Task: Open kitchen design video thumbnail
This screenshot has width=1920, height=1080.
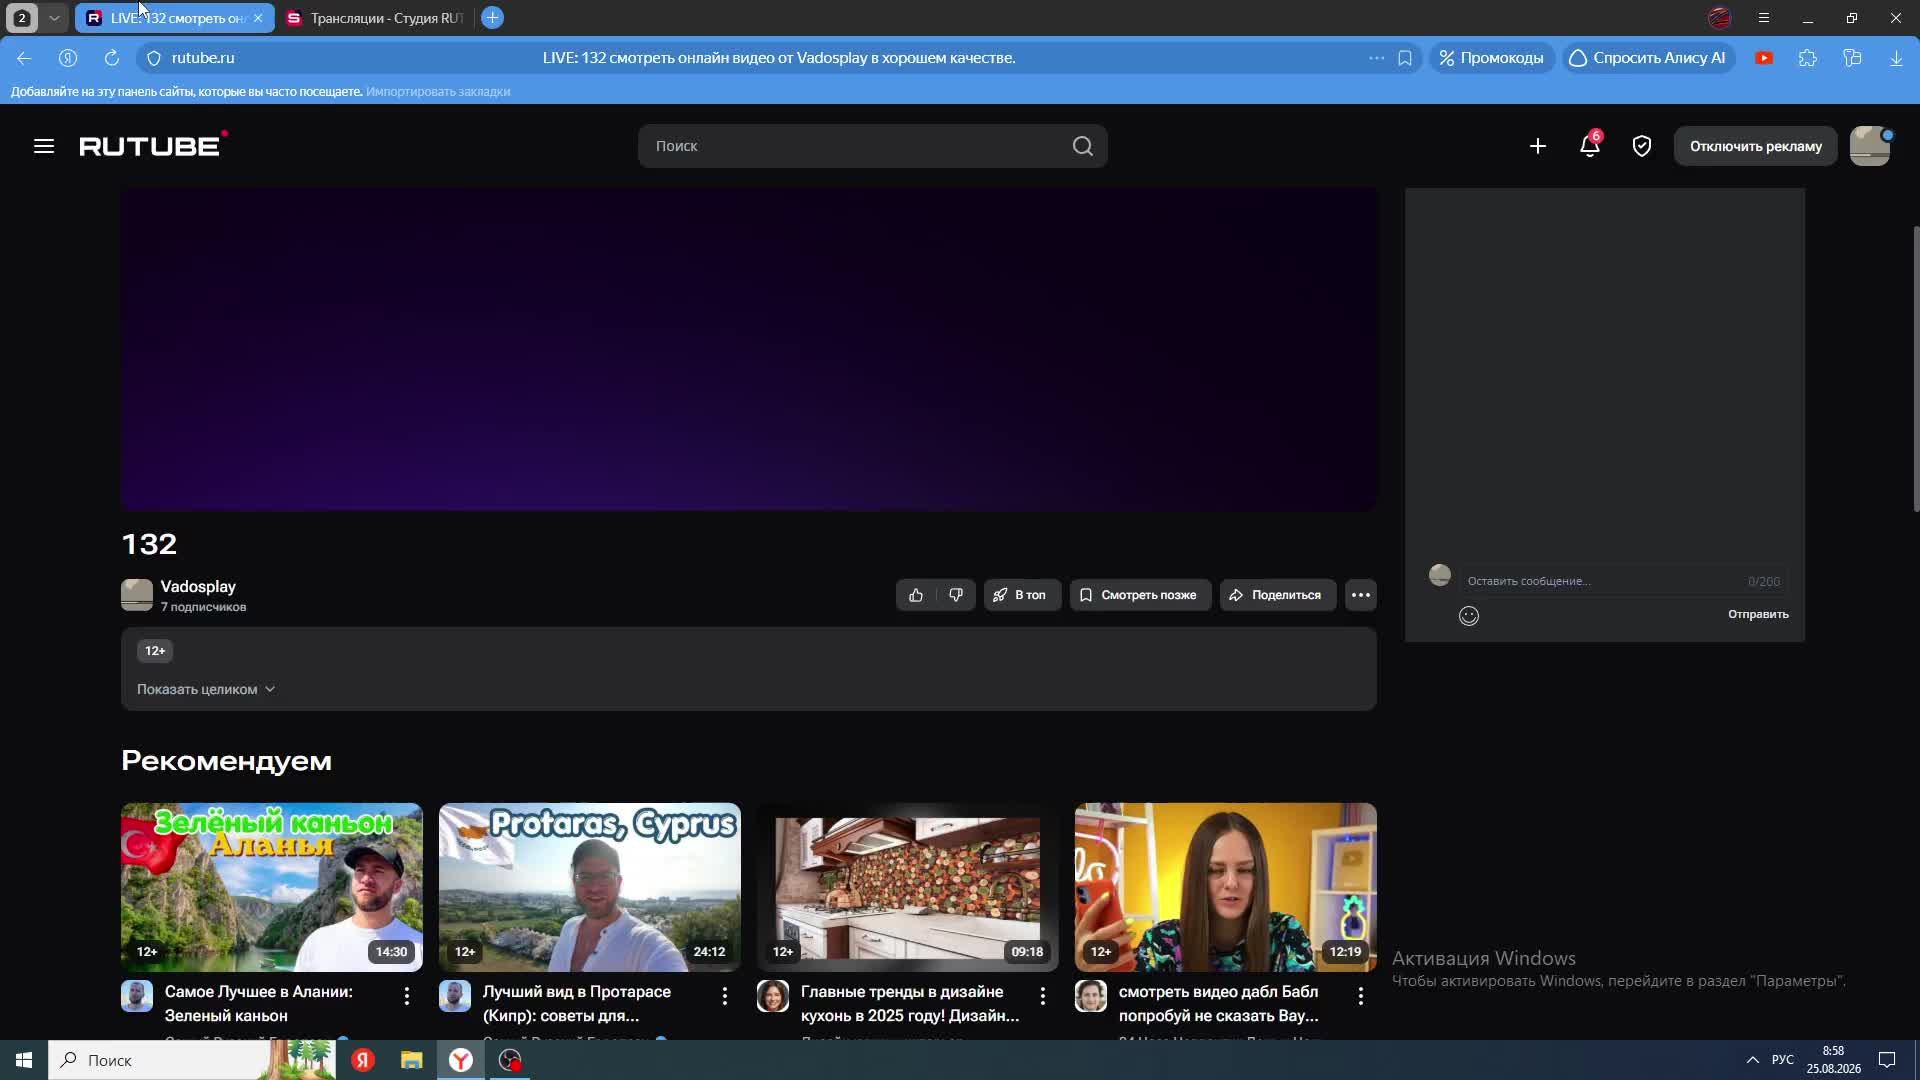Action: click(x=908, y=887)
